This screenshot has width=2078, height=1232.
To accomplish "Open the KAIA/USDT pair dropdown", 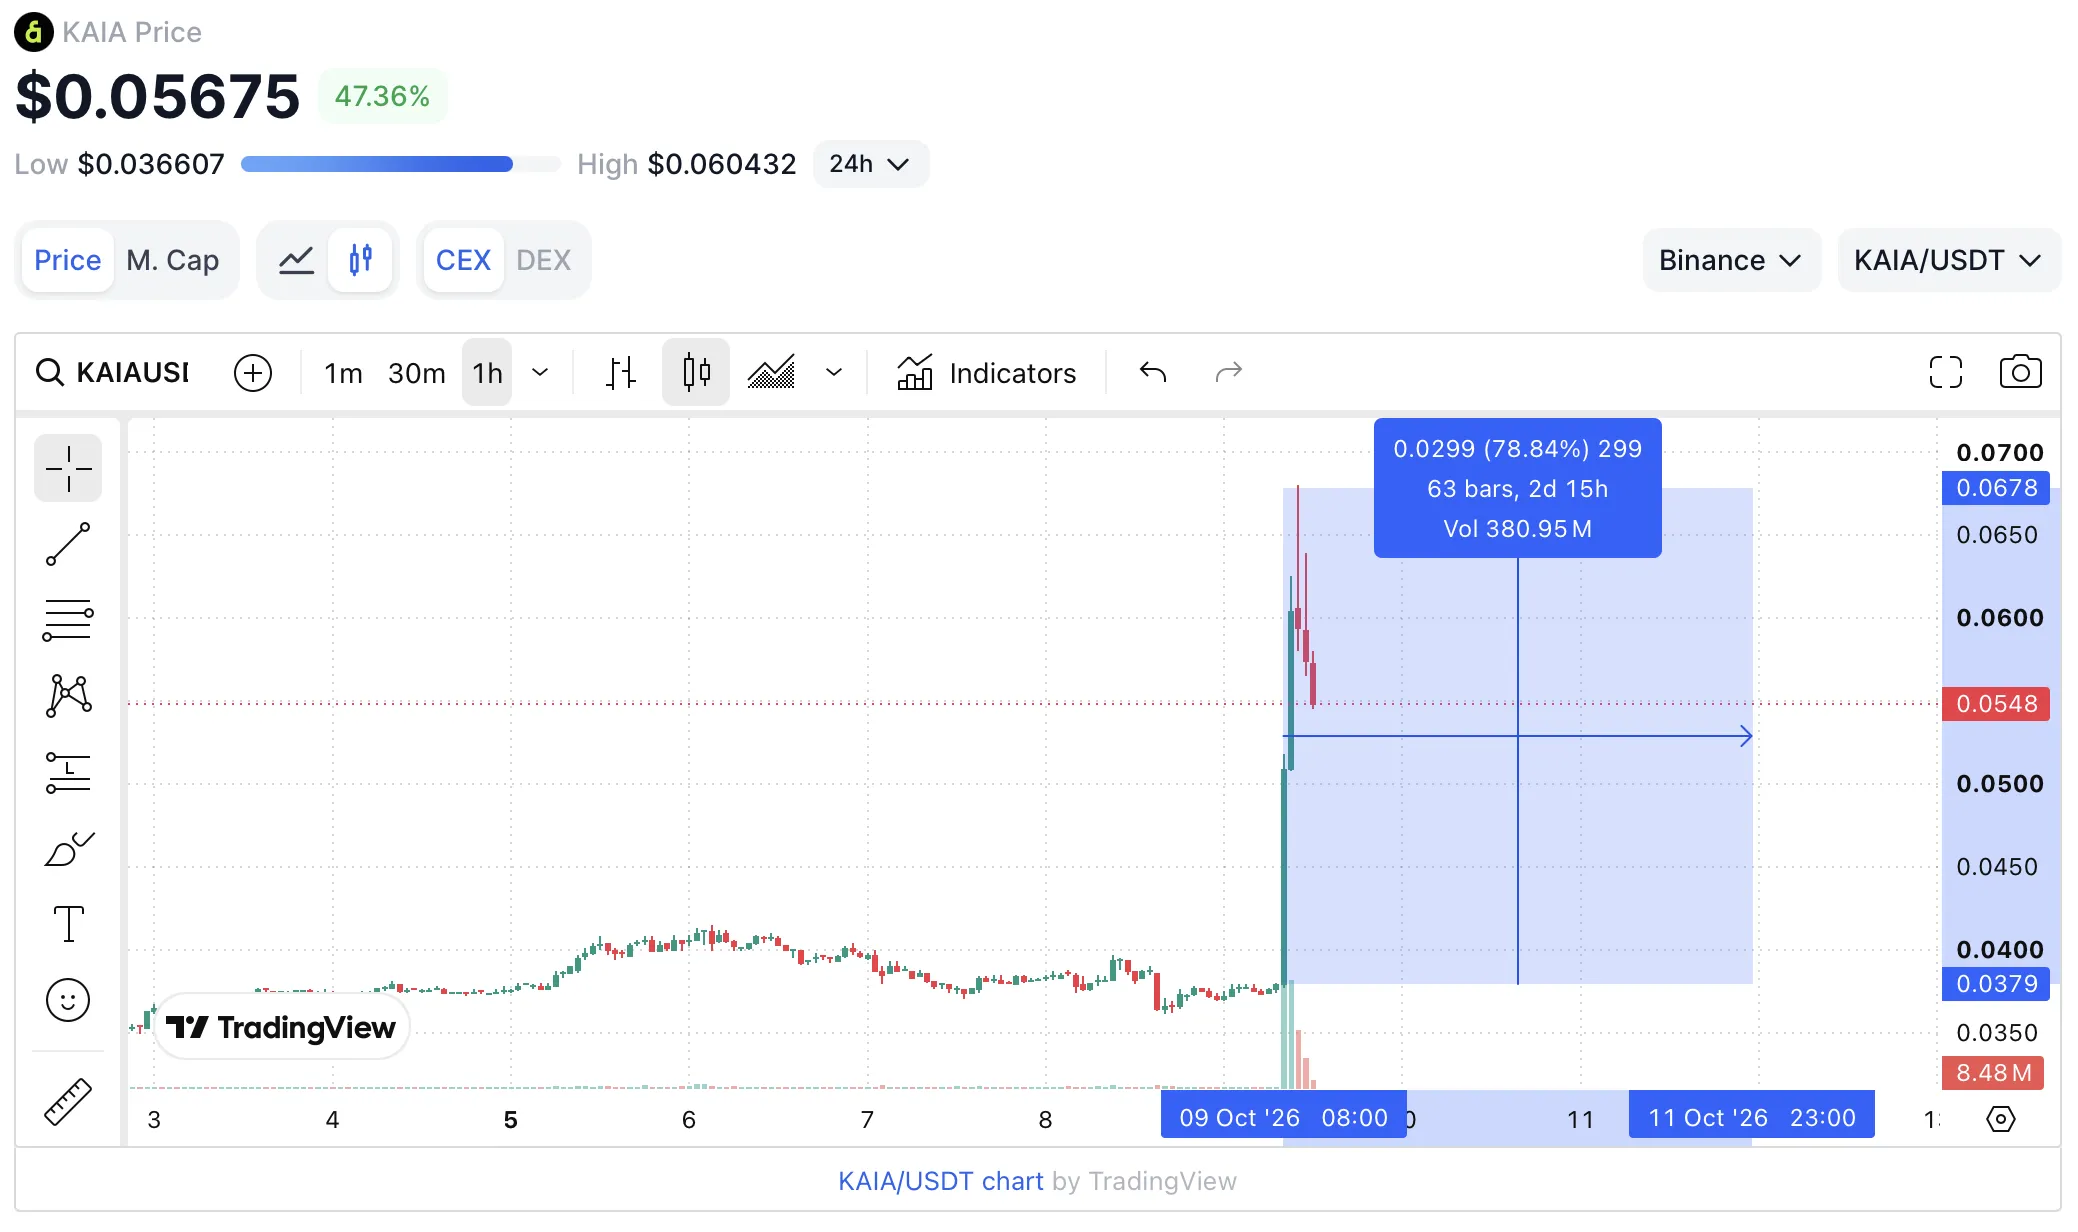I will (x=1948, y=260).
